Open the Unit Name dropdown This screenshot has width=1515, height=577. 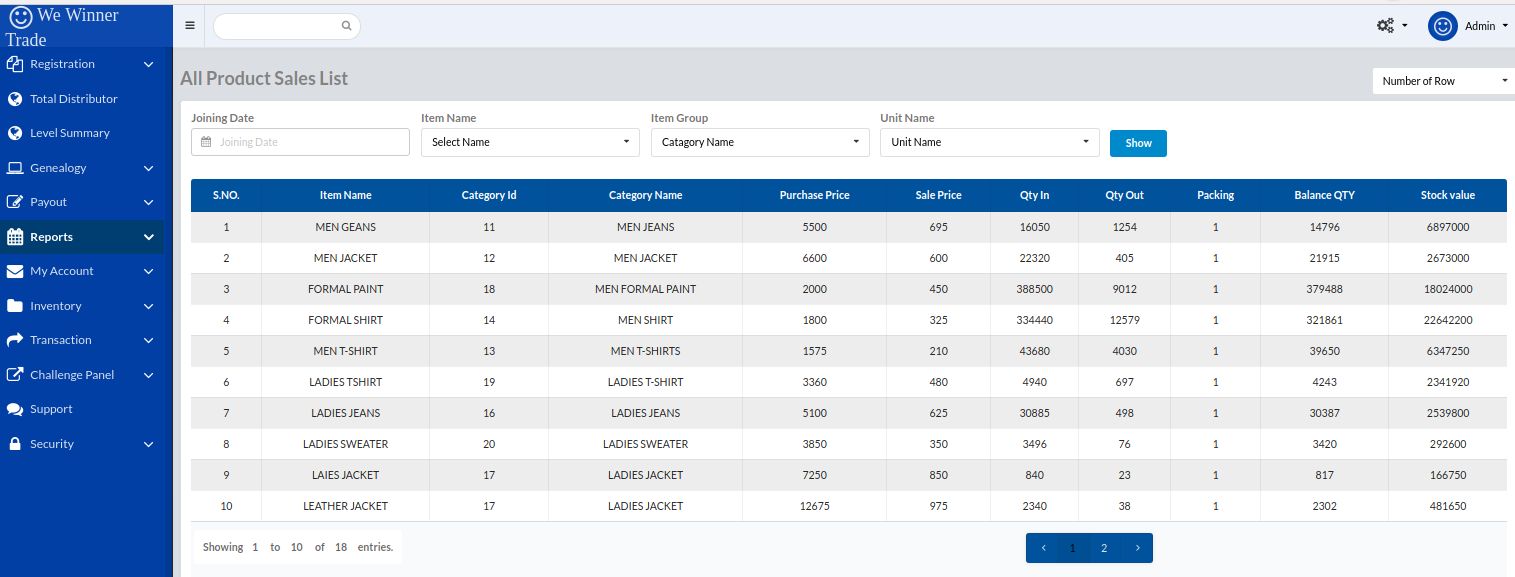tap(989, 142)
